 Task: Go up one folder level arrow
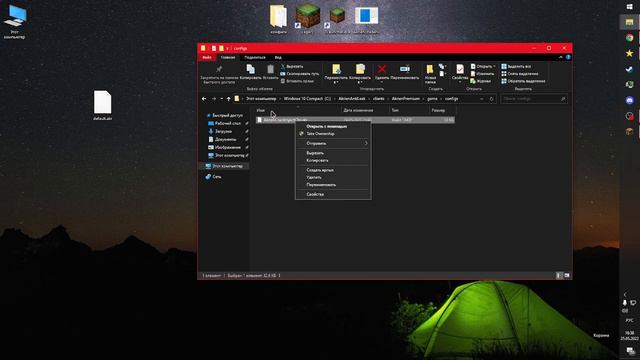[x=229, y=99]
